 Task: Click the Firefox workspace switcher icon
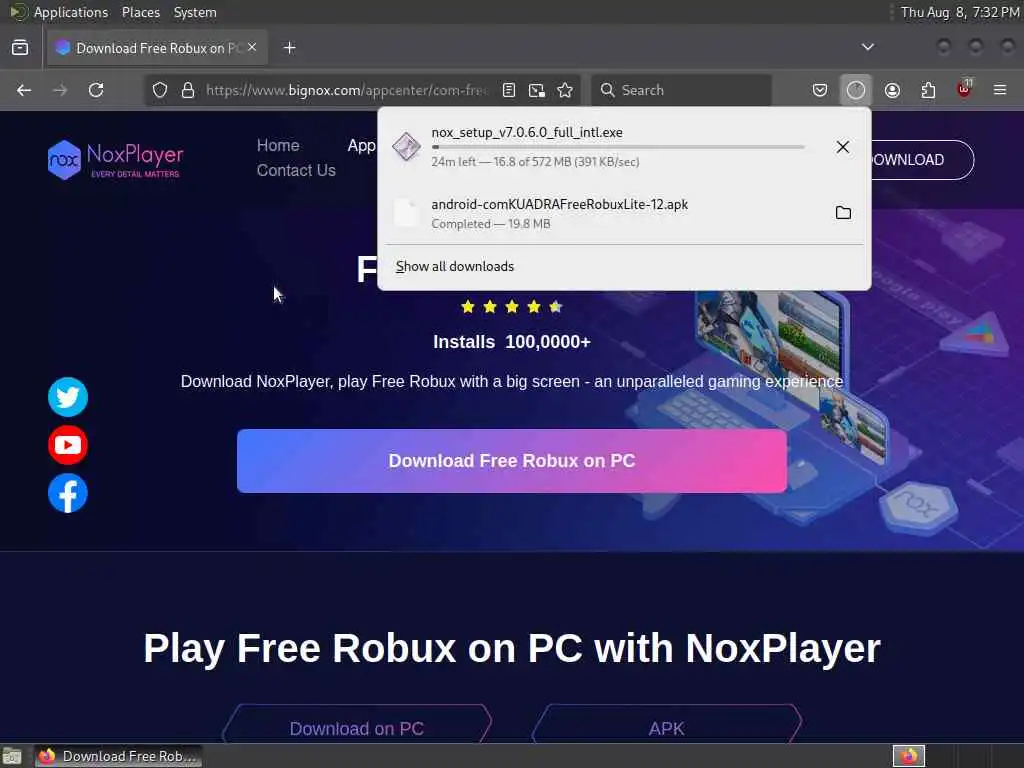(909, 756)
